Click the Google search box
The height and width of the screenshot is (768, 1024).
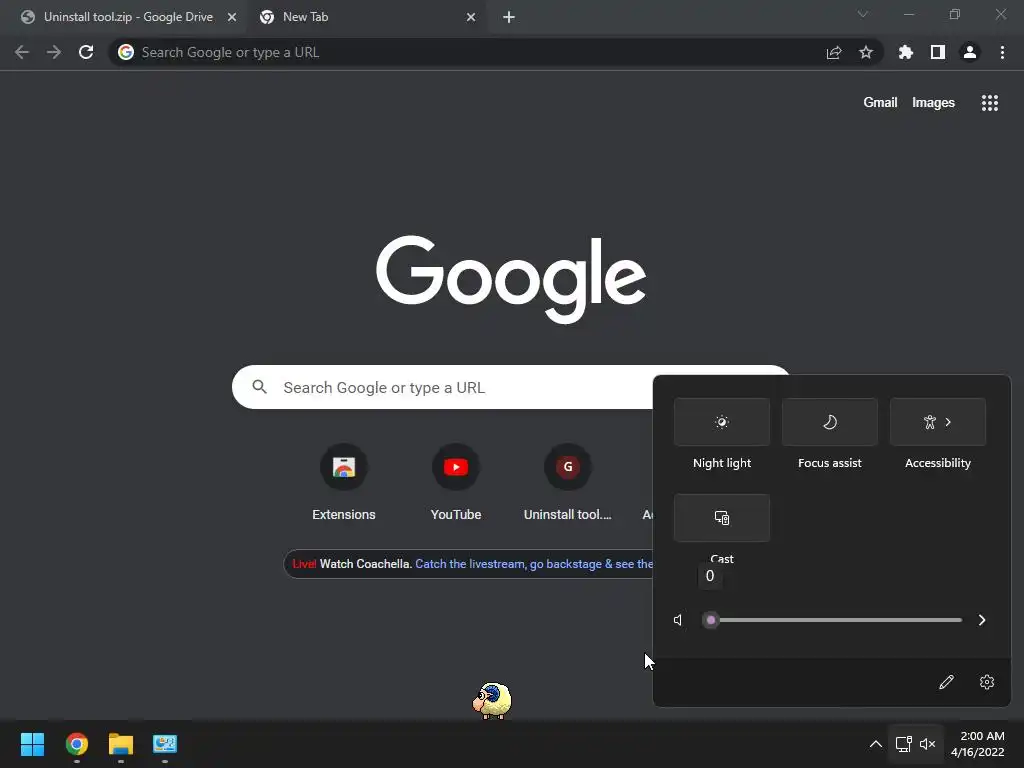coord(443,387)
